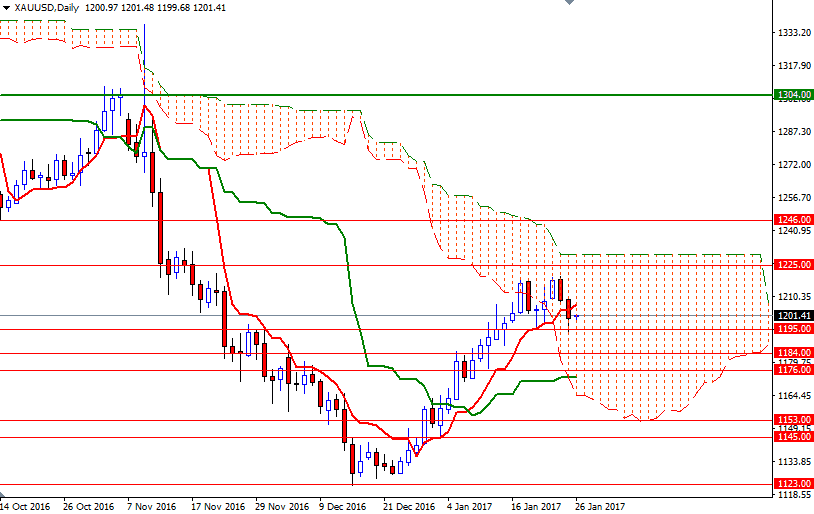Select the 1176.00 red level price label
Viewport: 814px width, 514px height.
click(793, 370)
